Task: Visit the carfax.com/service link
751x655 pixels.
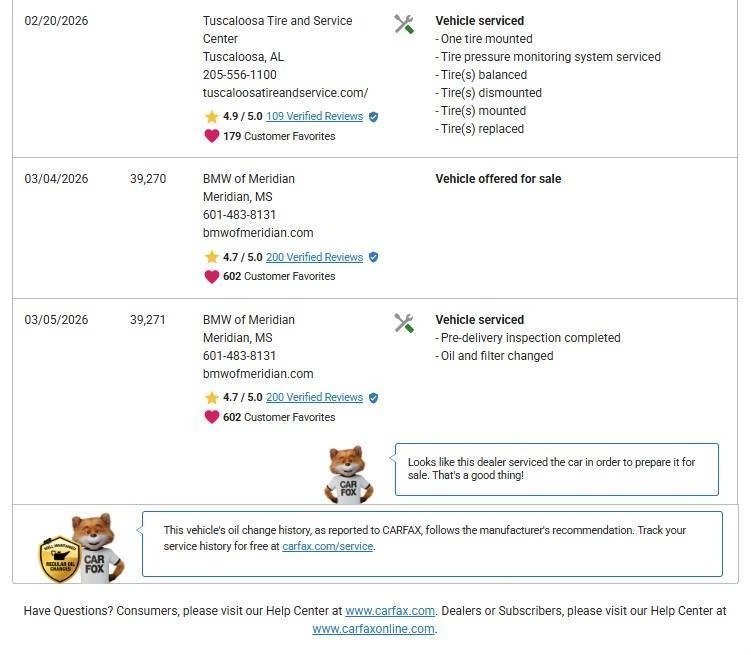Action: coord(328,547)
